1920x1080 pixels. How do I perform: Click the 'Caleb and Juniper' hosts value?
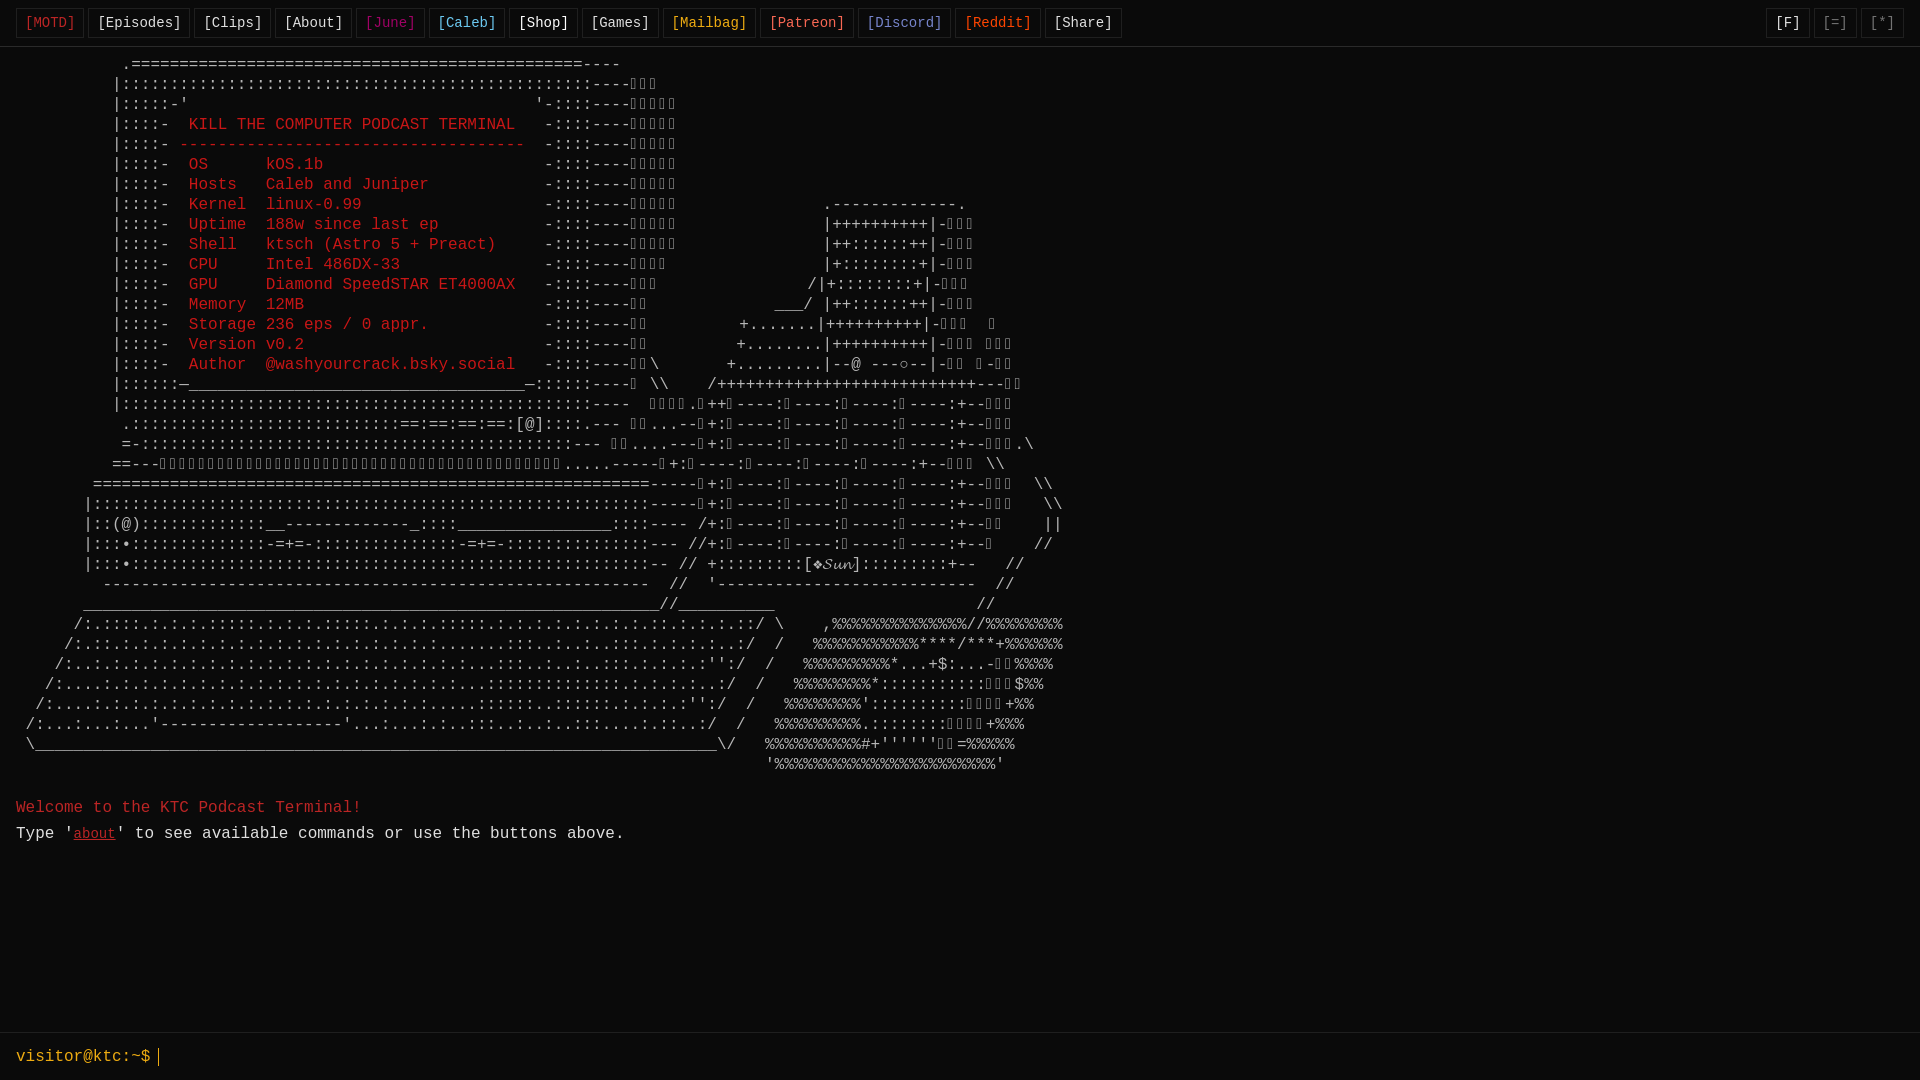[x=347, y=185]
